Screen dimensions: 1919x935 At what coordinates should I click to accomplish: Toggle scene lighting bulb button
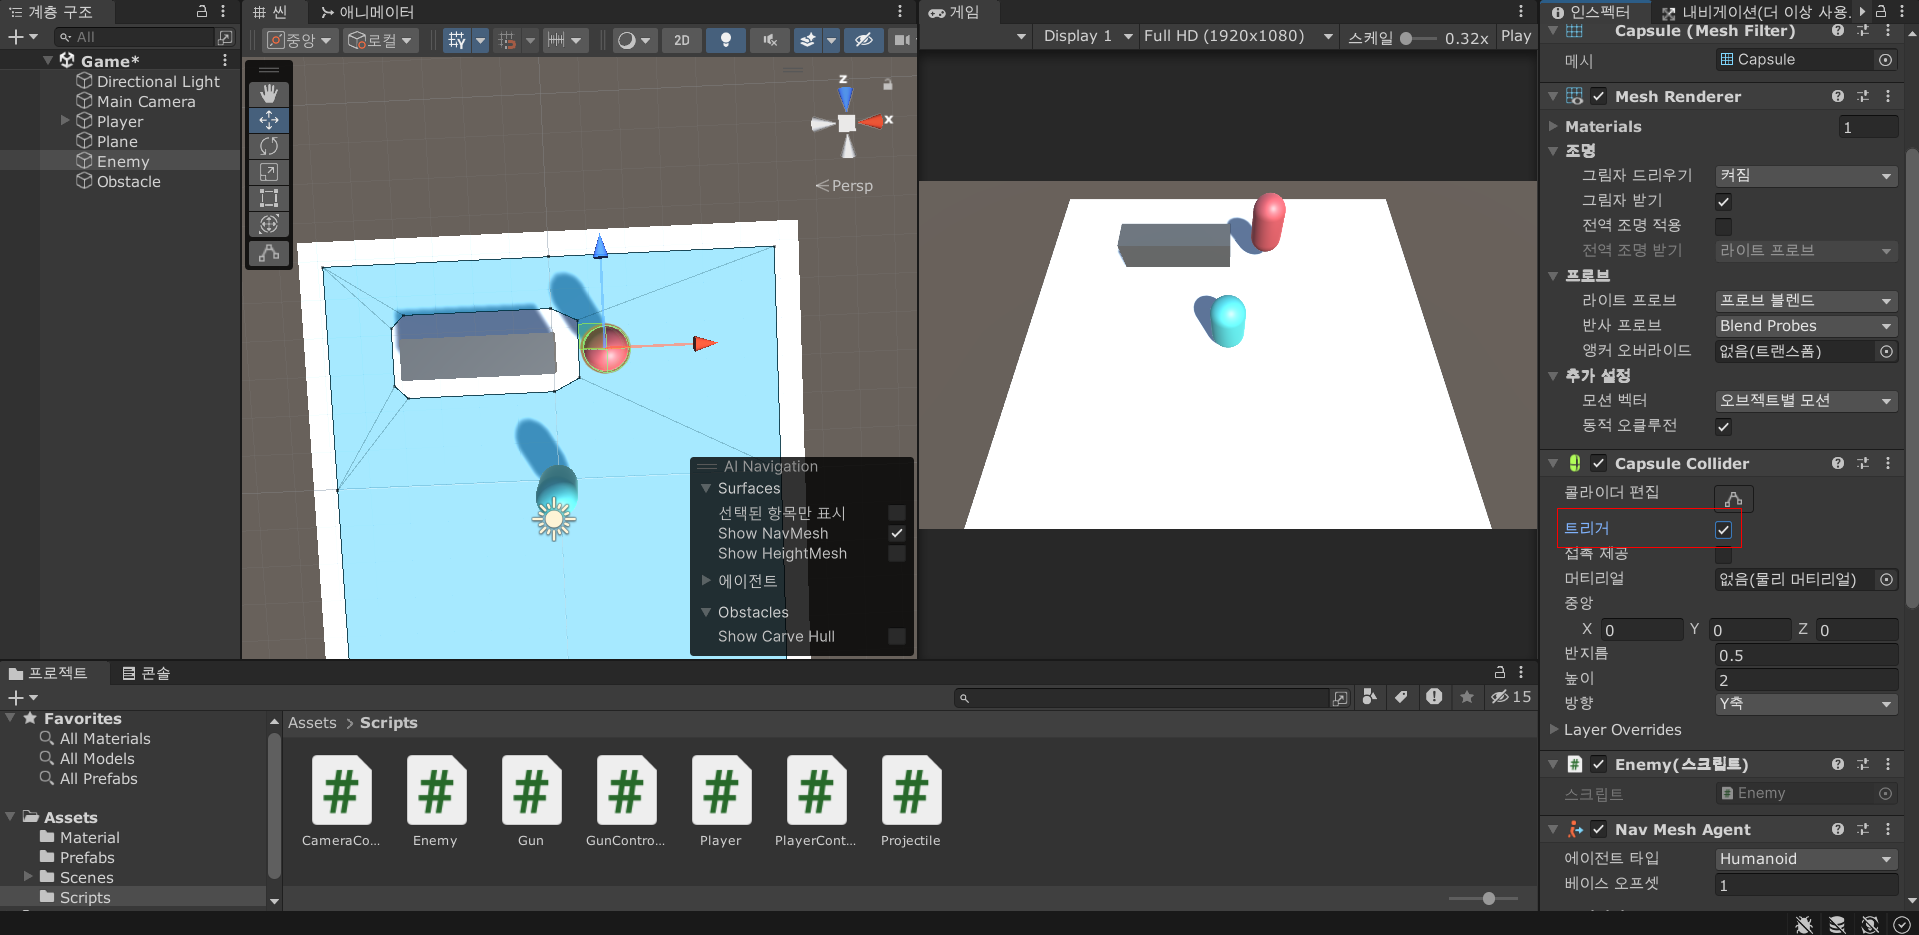pyautogui.click(x=726, y=40)
